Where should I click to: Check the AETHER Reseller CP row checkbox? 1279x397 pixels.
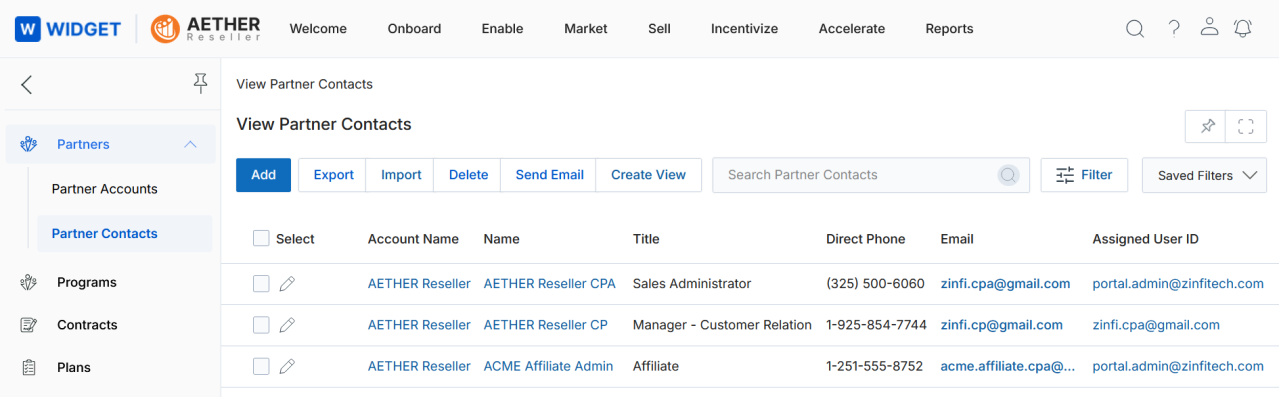point(261,325)
